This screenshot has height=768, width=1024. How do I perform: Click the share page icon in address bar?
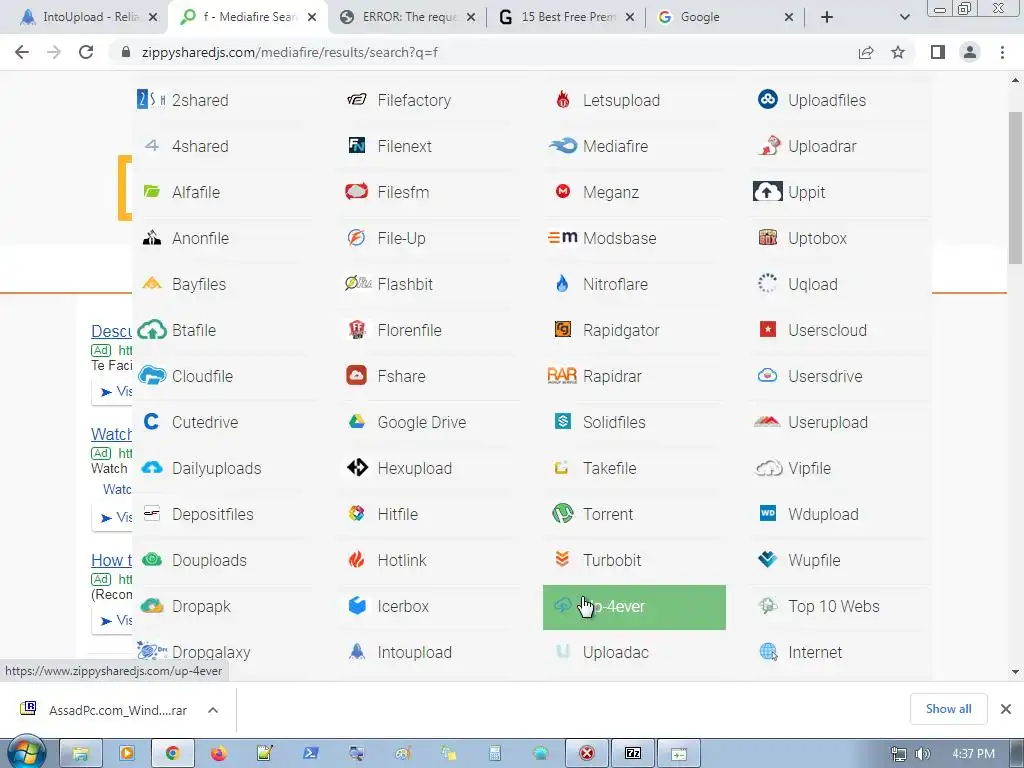click(x=866, y=52)
